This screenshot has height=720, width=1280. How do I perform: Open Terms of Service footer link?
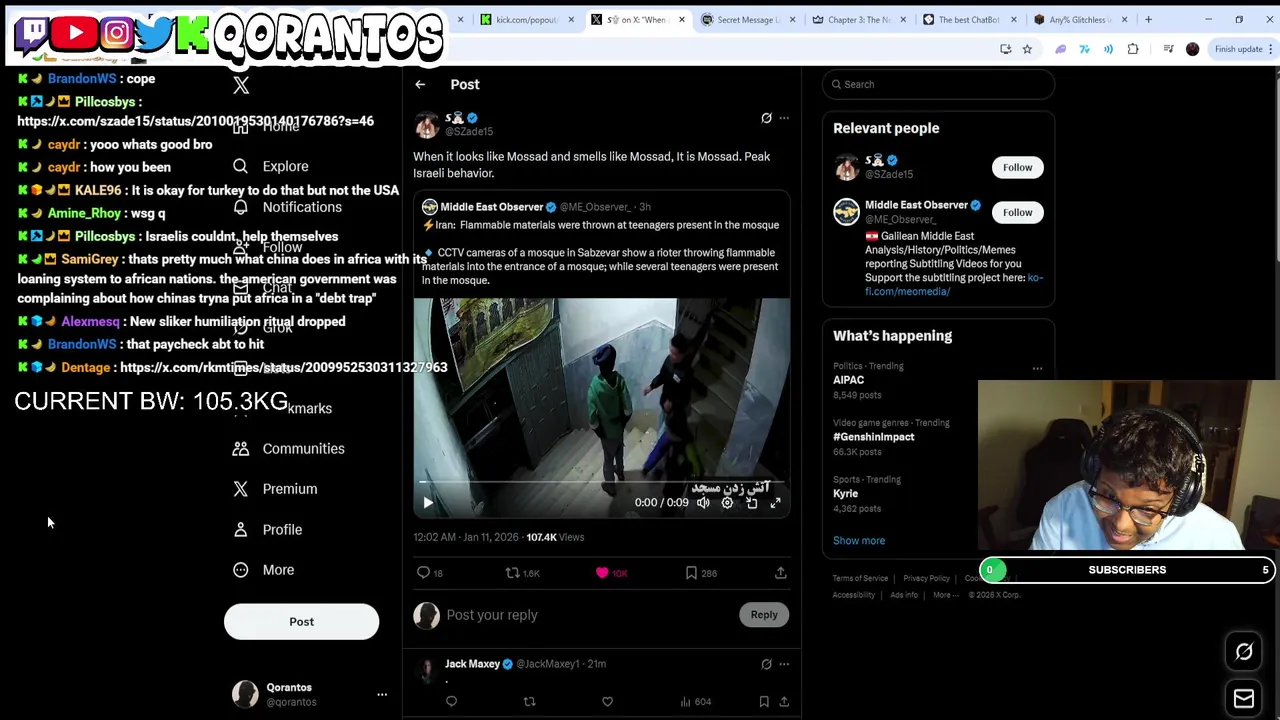coord(860,578)
